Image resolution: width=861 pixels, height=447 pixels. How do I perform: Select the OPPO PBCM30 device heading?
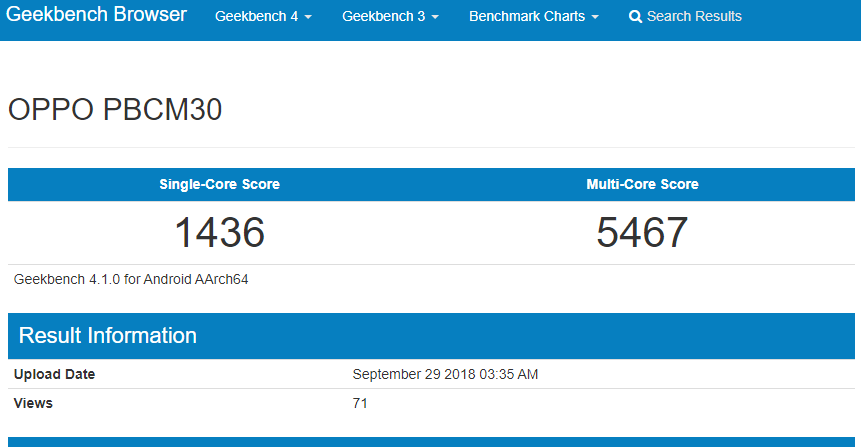point(115,109)
